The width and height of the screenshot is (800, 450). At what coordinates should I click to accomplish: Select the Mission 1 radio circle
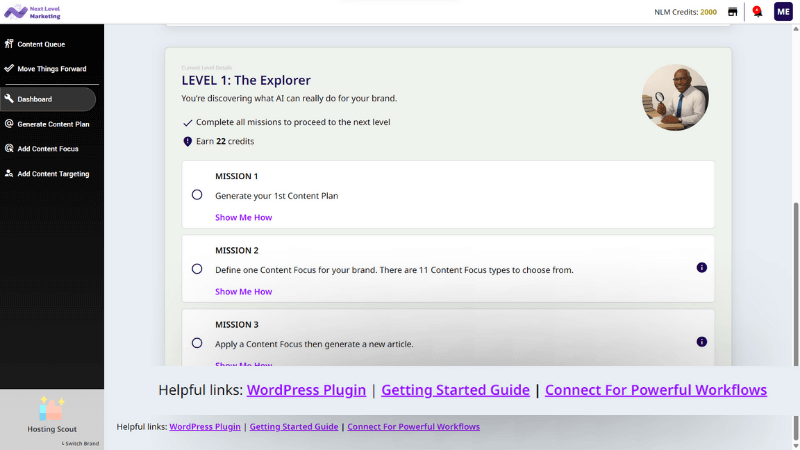(x=197, y=195)
